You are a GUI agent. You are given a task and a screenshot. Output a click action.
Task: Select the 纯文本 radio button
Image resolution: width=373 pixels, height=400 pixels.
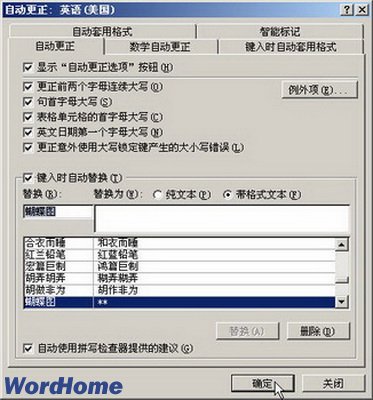157,195
